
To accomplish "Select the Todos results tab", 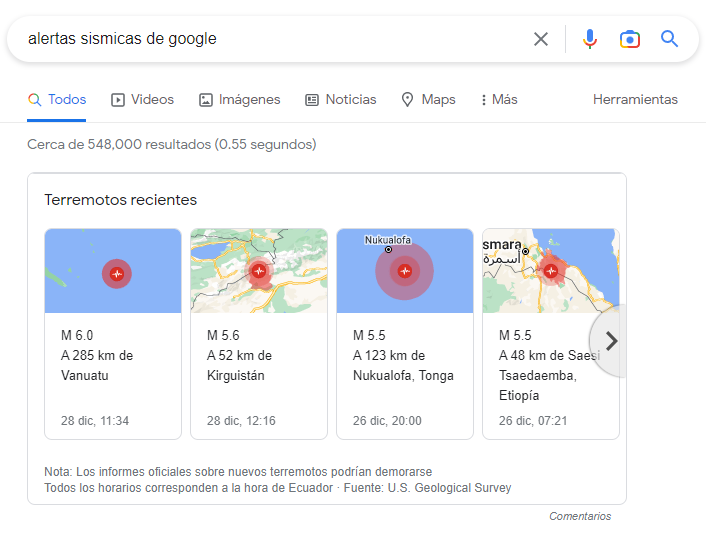I will (x=57, y=100).
